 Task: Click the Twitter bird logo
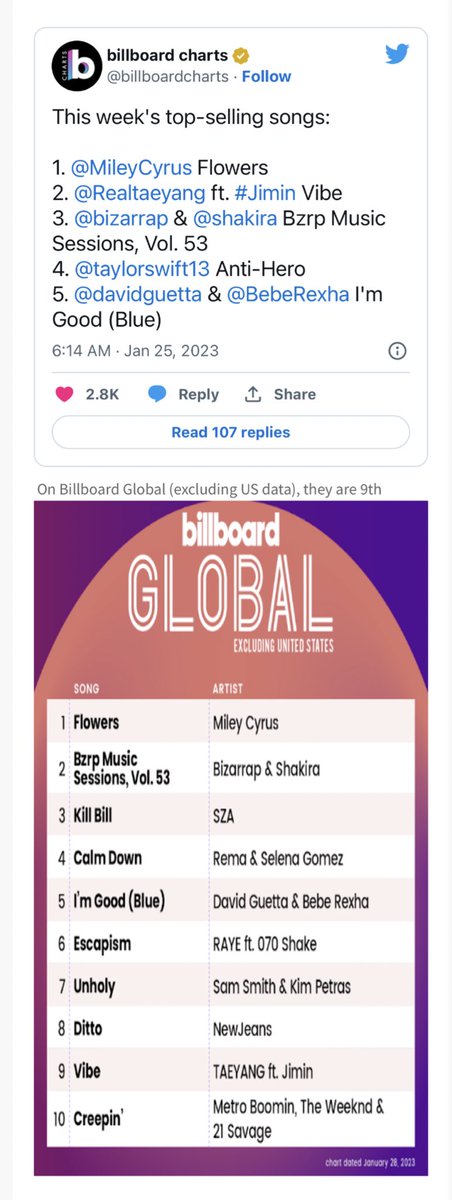(x=397, y=53)
